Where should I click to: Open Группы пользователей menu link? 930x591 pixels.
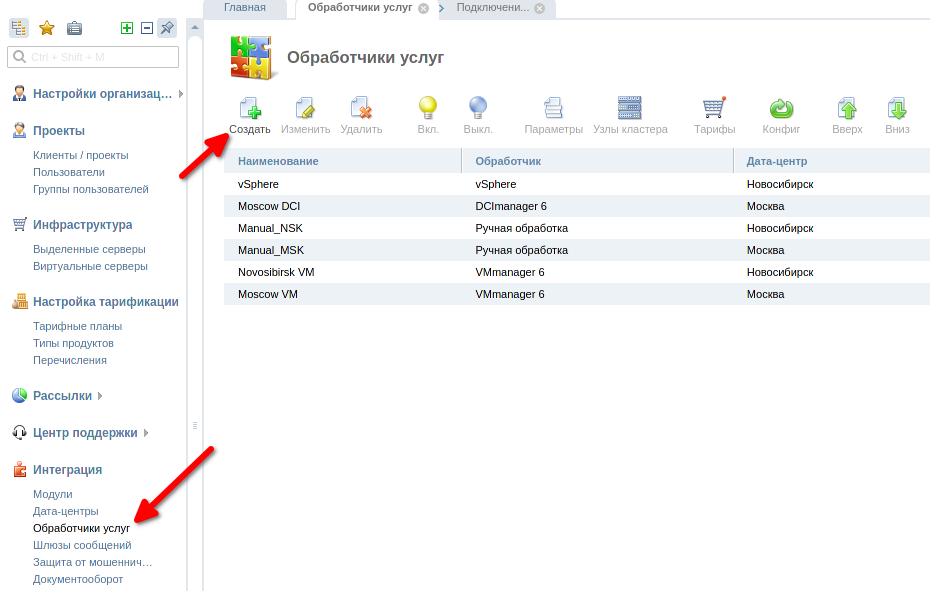click(x=91, y=189)
